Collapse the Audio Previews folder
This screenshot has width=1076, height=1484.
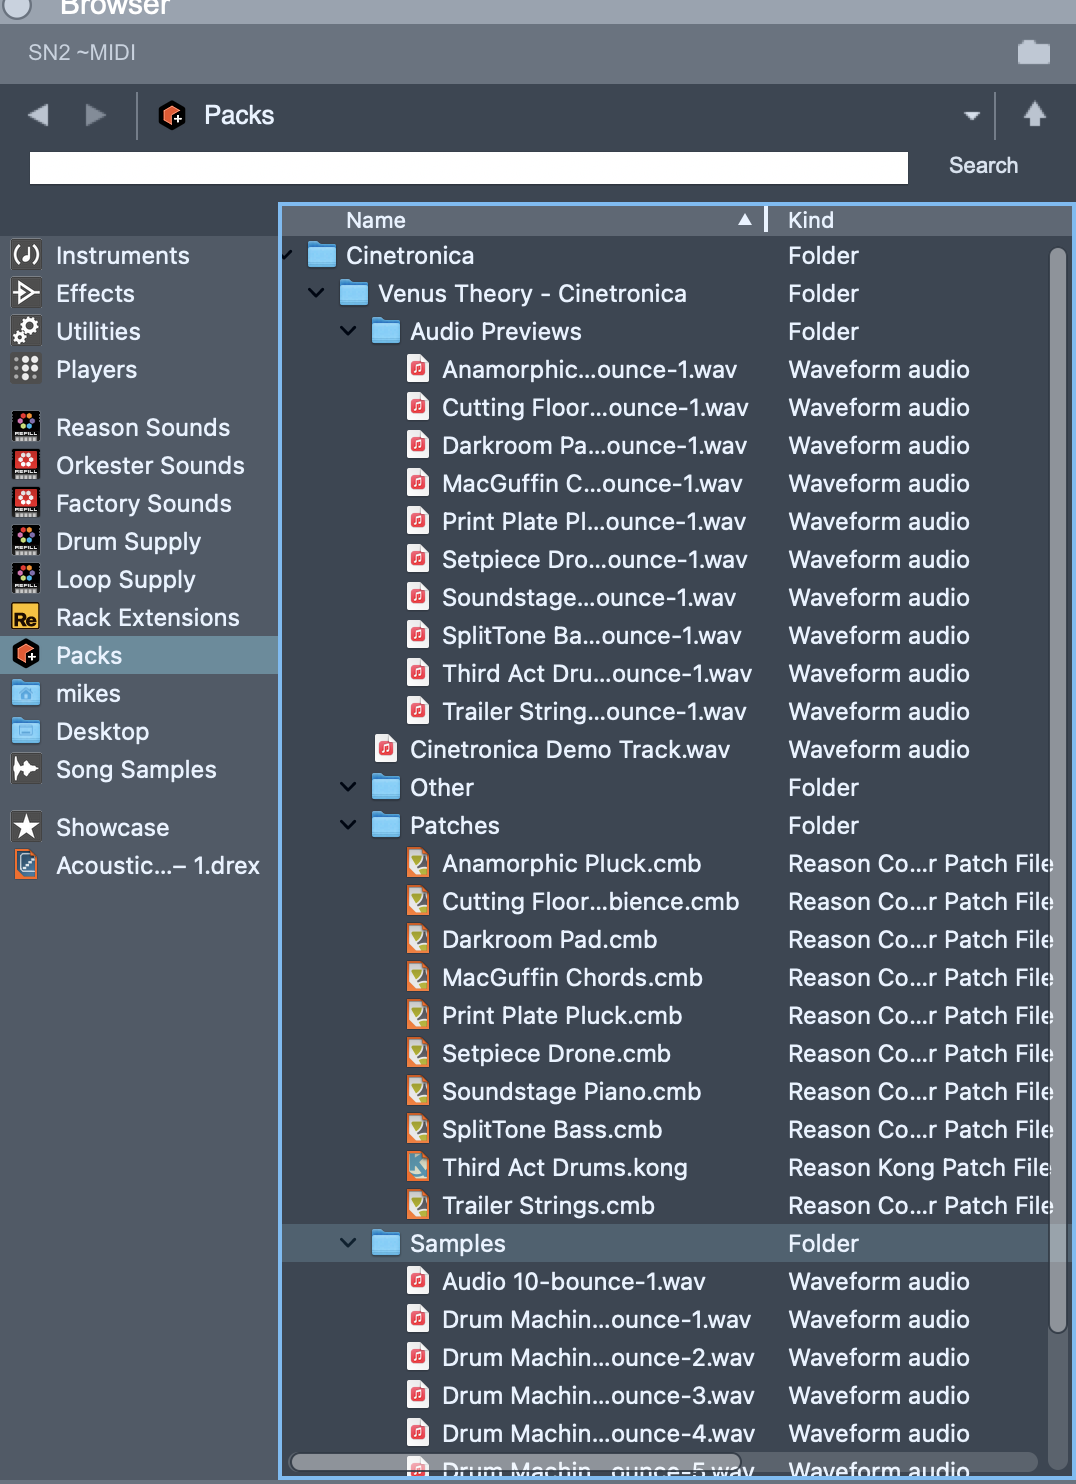click(348, 331)
